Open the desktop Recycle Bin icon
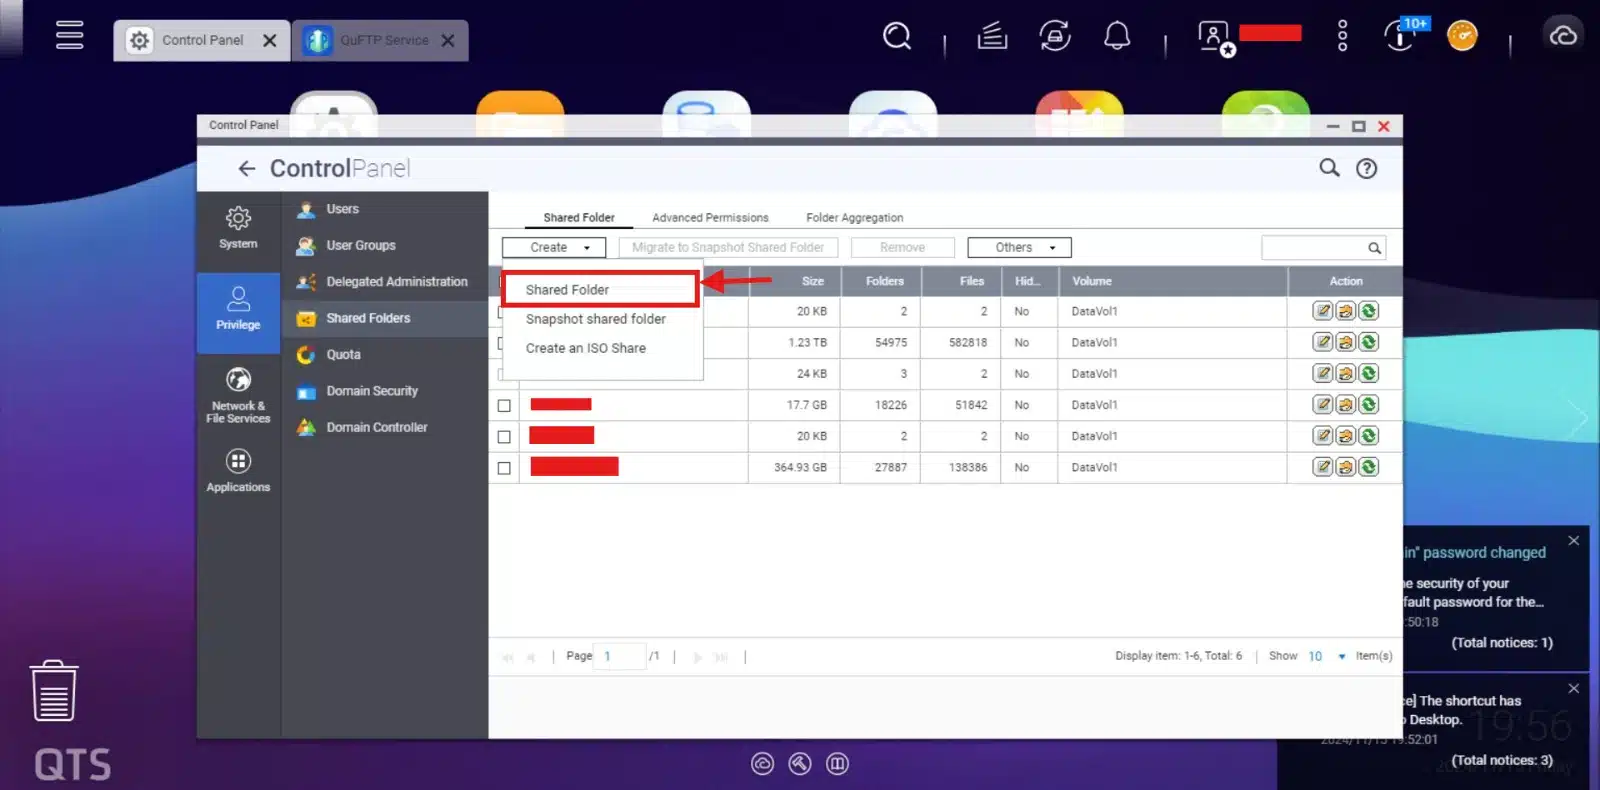The width and height of the screenshot is (1600, 790). tap(54, 691)
